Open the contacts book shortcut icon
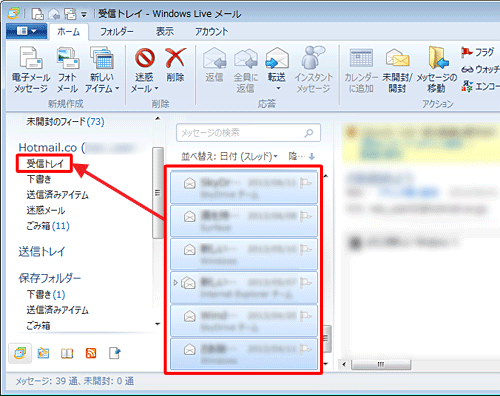Image resolution: width=500 pixels, height=396 pixels. pyautogui.click(x=67, y=353)
